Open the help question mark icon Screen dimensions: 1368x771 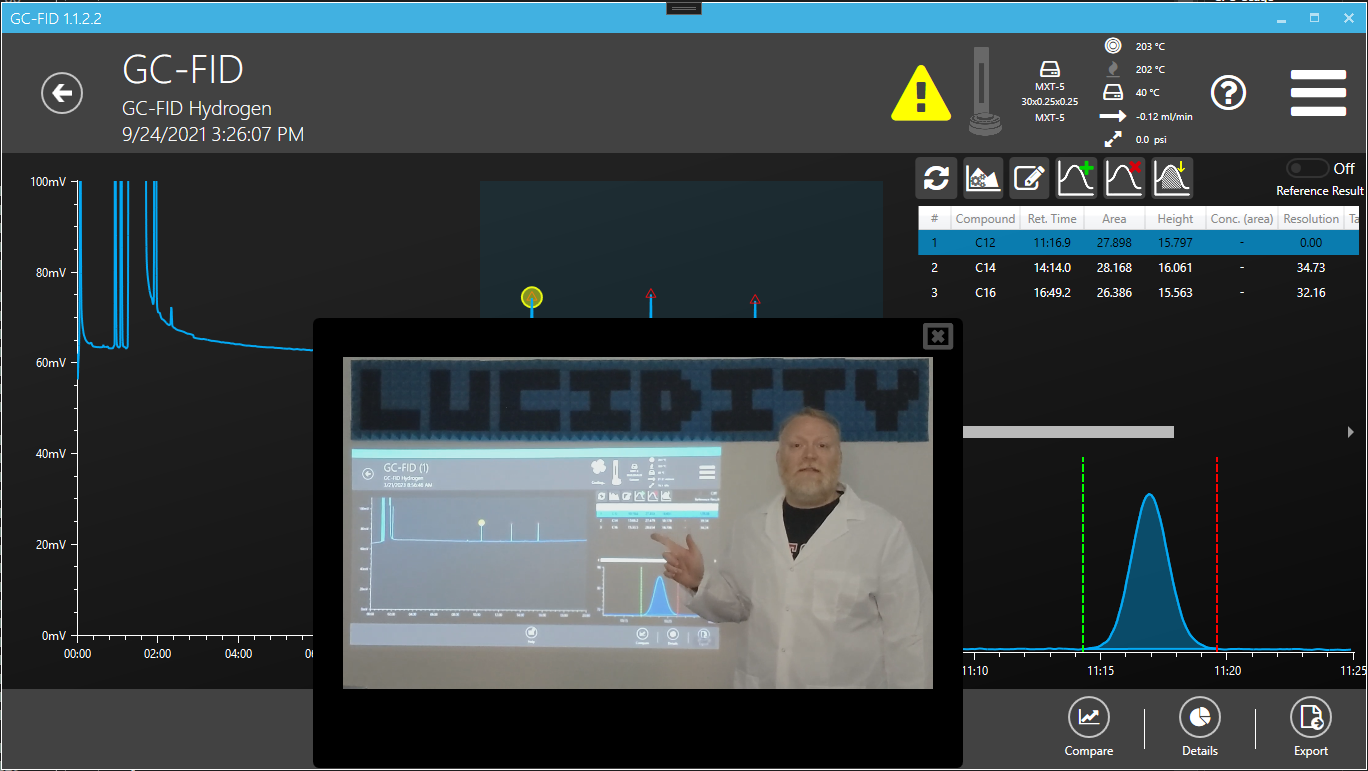(x=1228, y=93)
